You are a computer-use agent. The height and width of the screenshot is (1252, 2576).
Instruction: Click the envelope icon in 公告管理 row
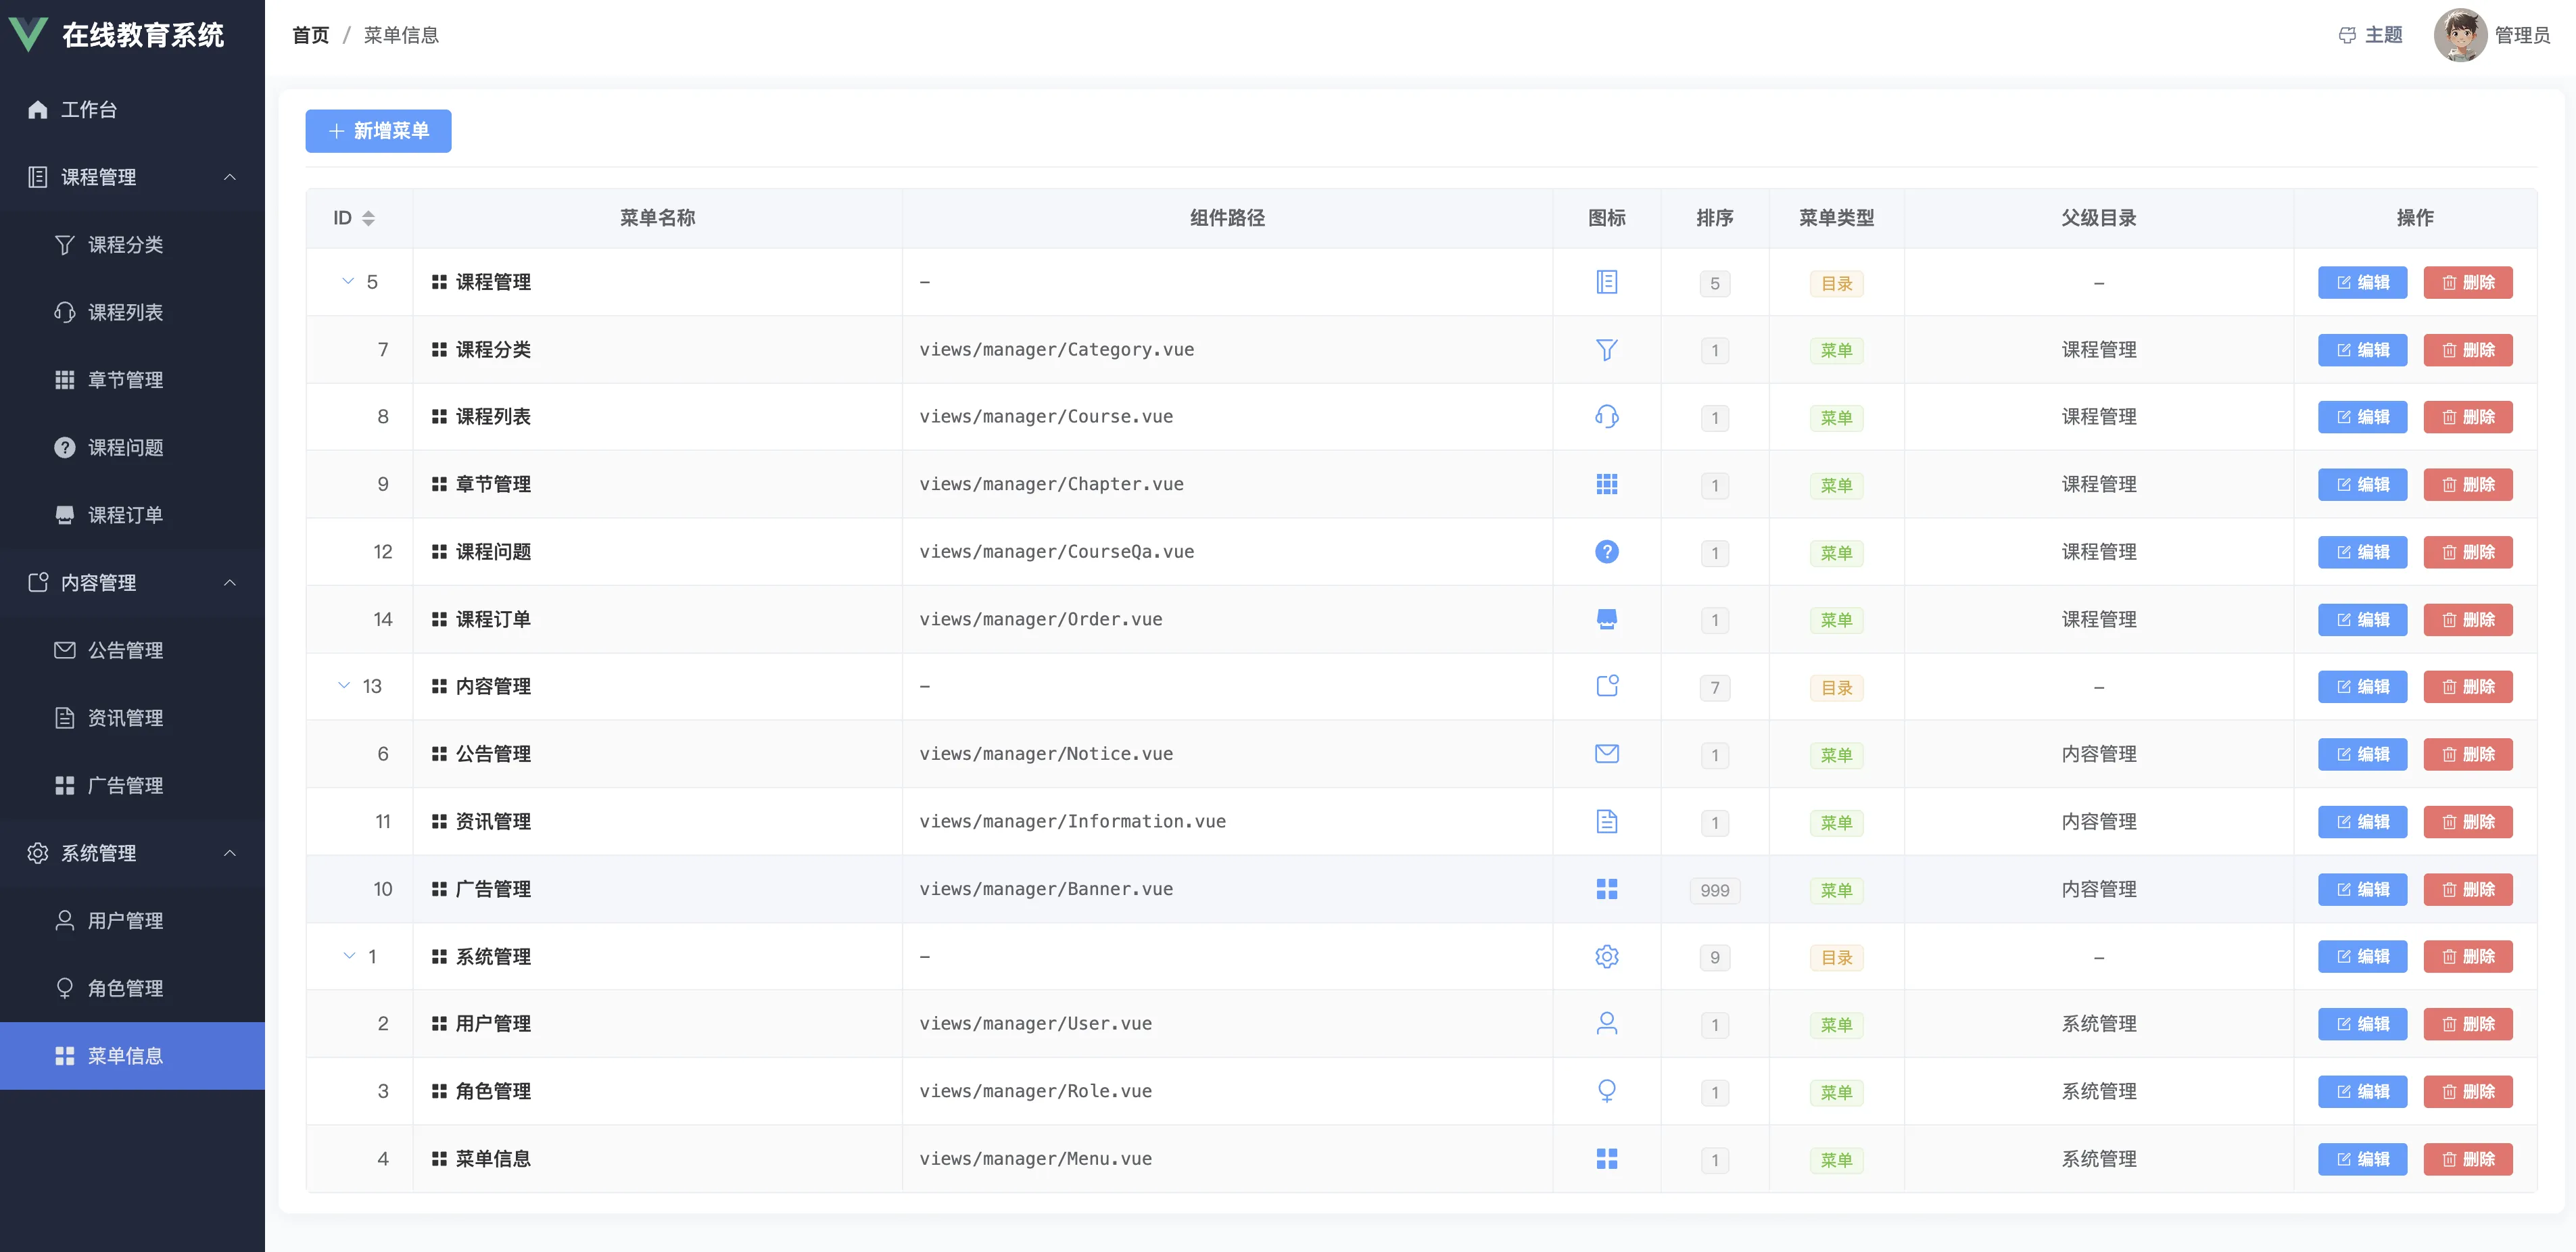pos(1606,754)
